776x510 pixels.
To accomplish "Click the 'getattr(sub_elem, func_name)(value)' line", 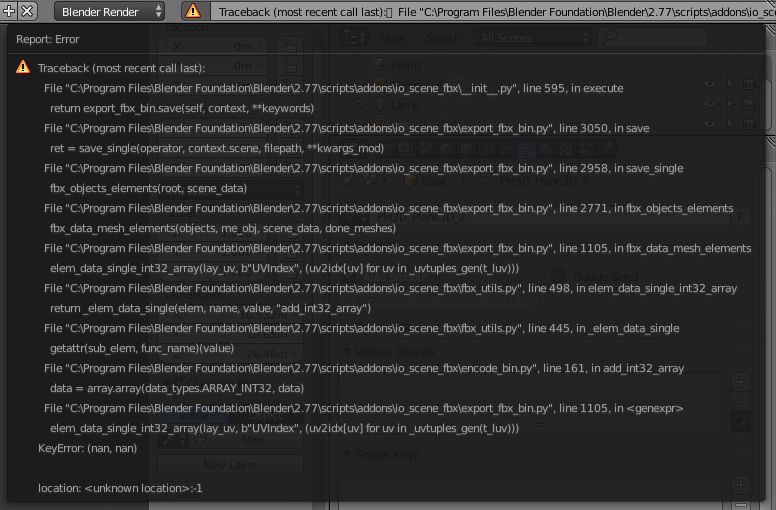I will click(x=142, y=349).
